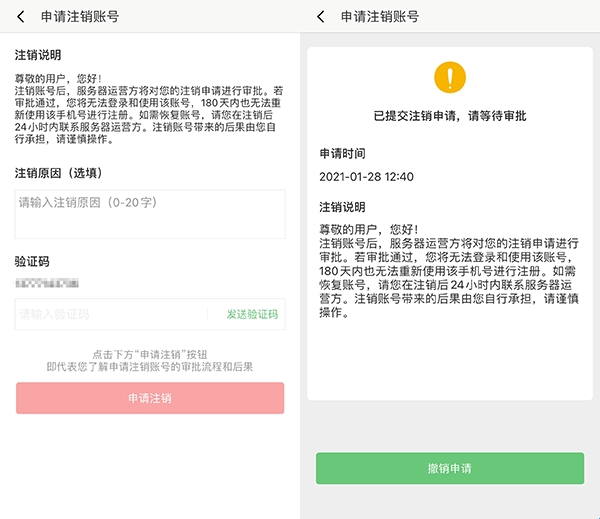Click the 请输入验证码 verification code field

coord(110,314)
